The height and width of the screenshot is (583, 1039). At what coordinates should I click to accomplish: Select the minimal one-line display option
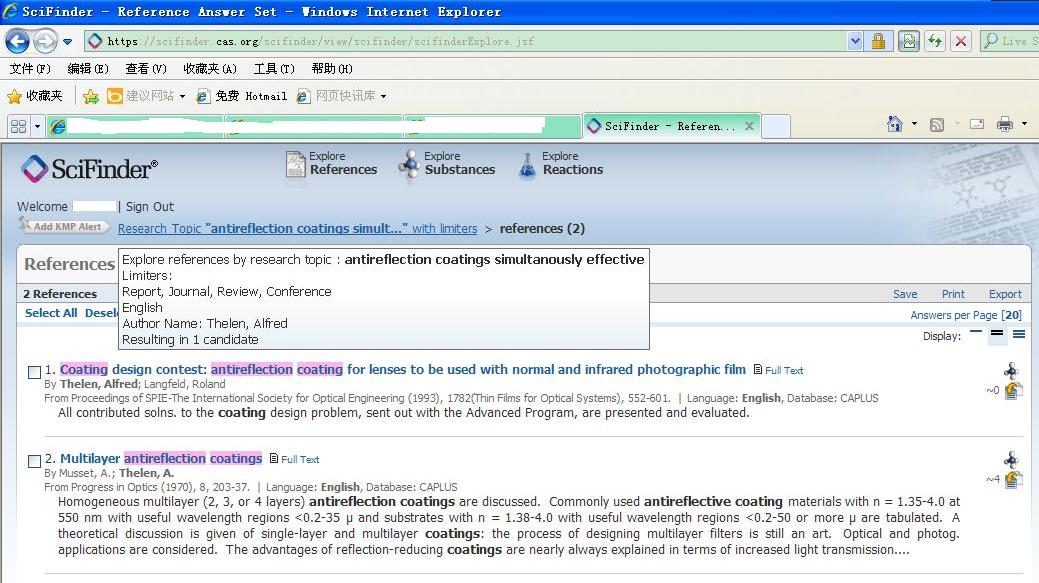click(975, 334)
